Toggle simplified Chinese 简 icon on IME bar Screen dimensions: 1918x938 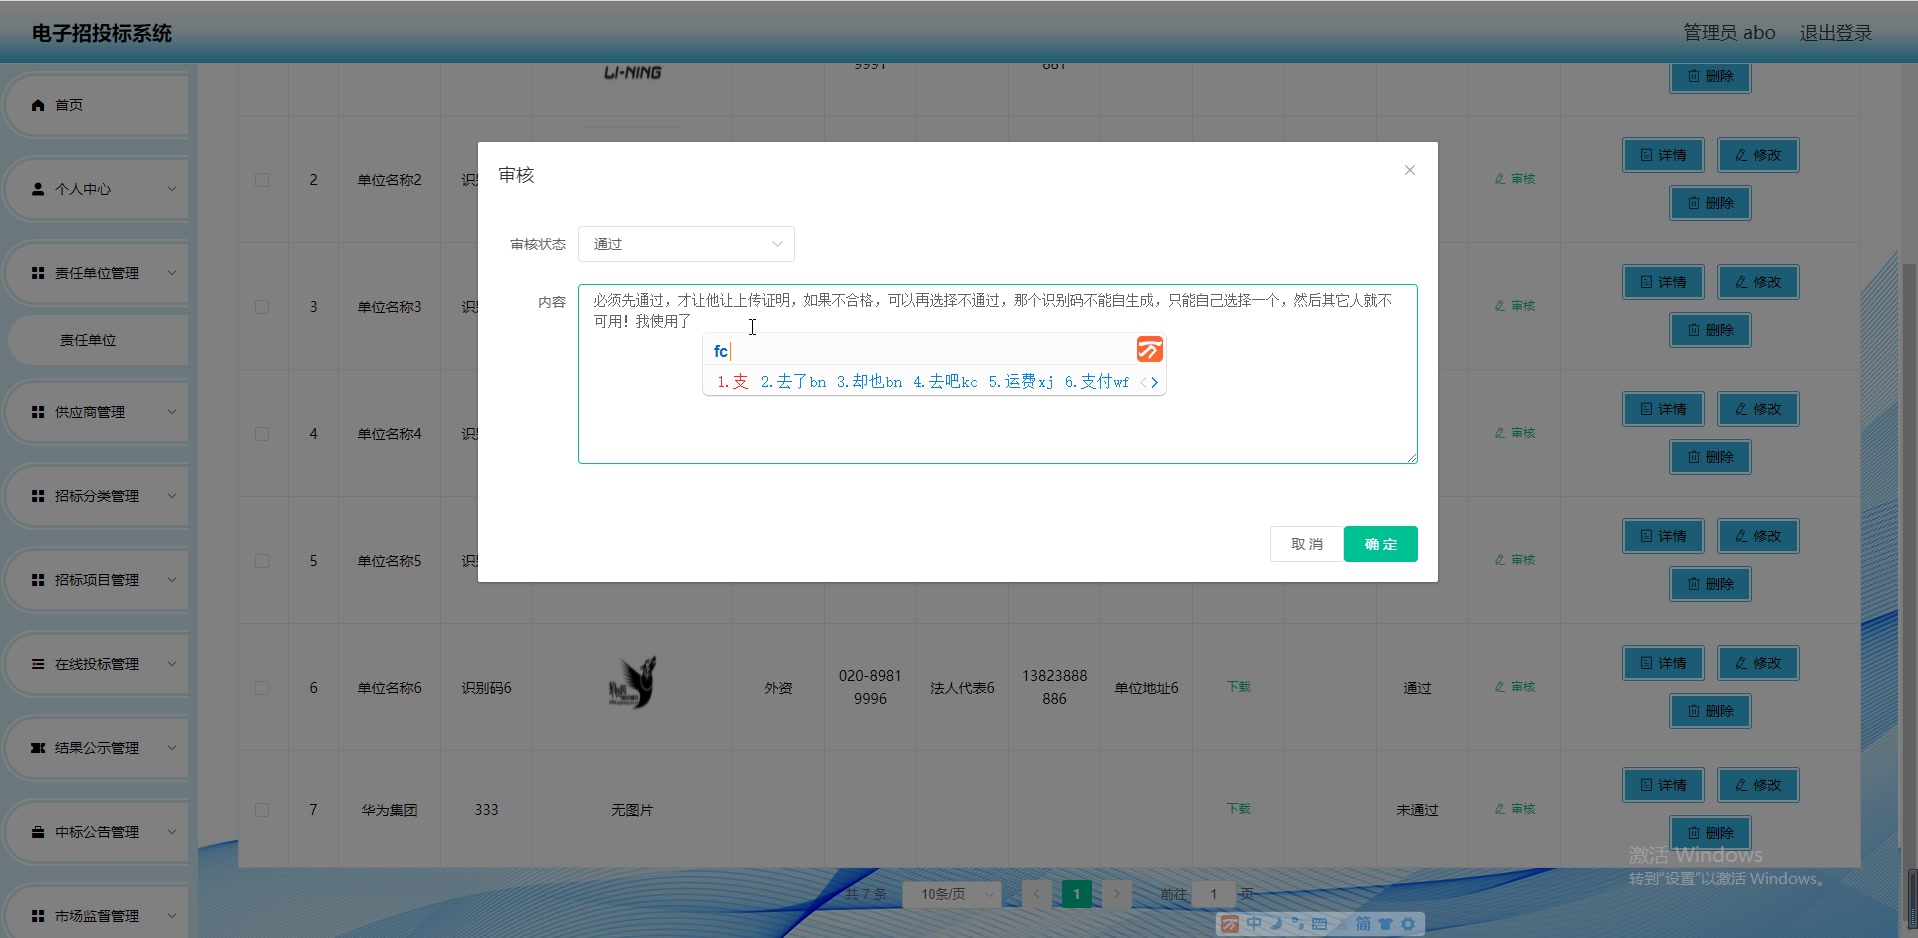coord(1363,923)
